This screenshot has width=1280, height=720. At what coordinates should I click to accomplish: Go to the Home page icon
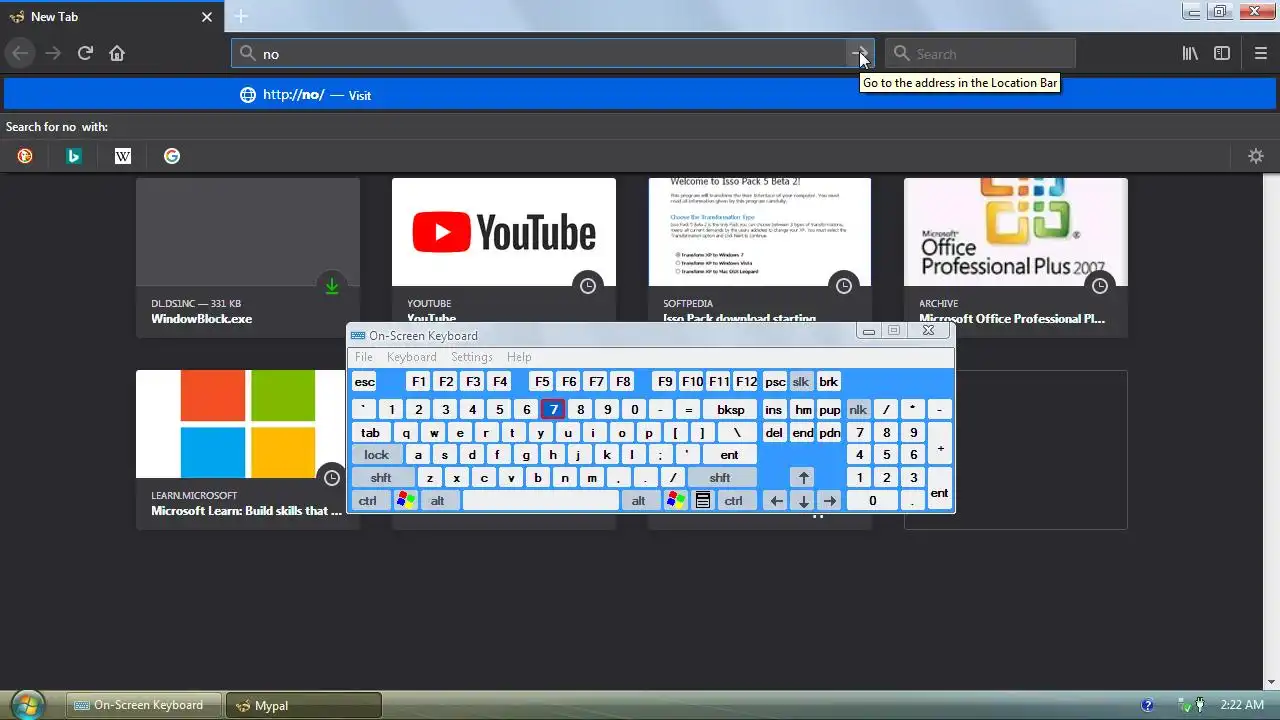117,54
